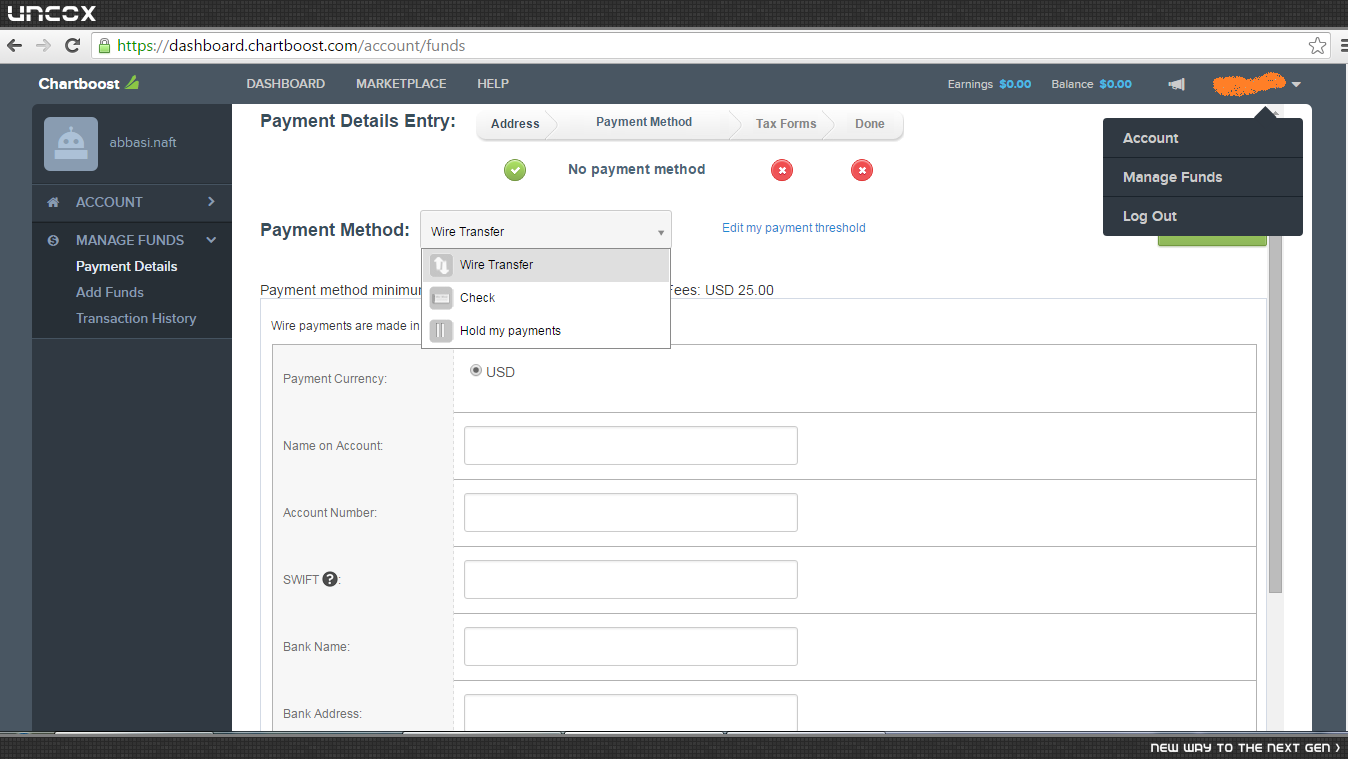Reload the page with the refresh icon
This screenshot has height=759, width=1348.
72,45
